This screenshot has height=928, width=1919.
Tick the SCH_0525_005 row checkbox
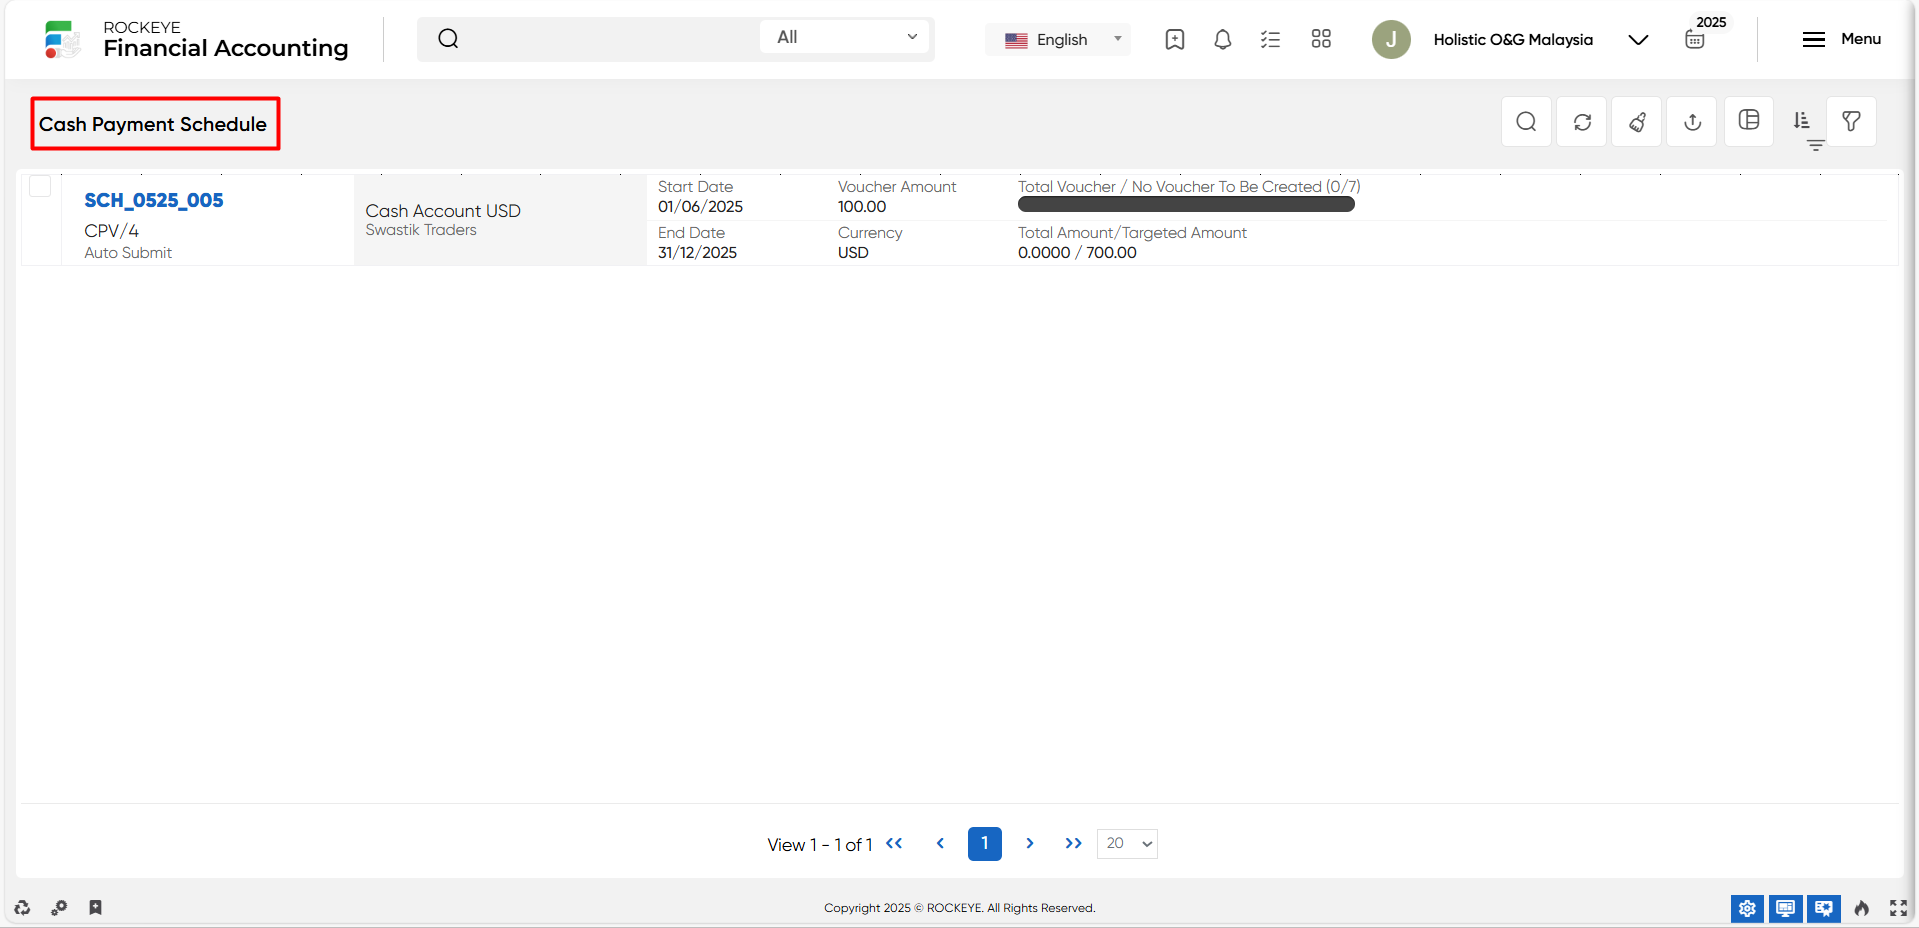click(x=40, y=186)
